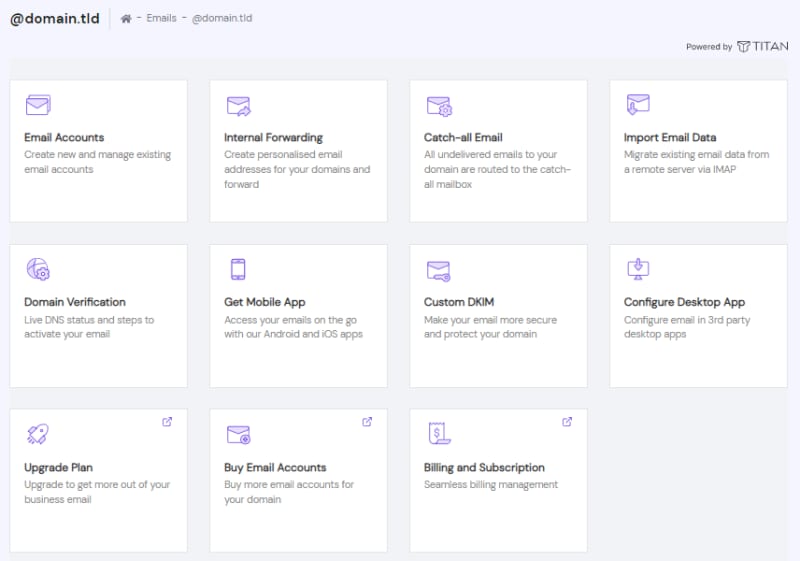The width and height of the screenshot is (800, 561).
Task: Select the @domain.tld breadcrumb item
Action: click(x=222, y=19)
